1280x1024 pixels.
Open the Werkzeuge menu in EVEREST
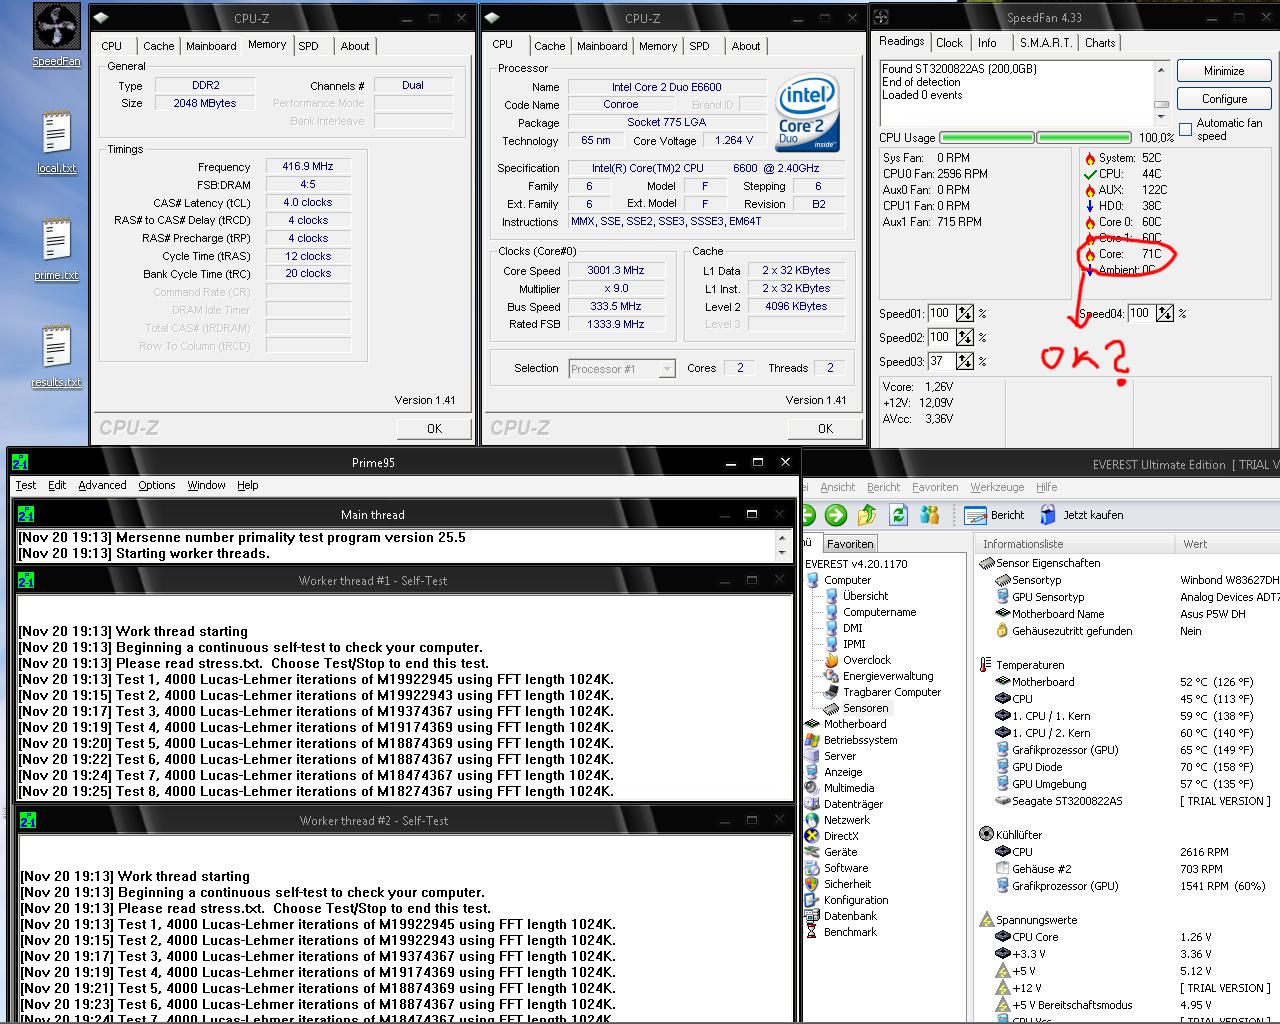point(997,487)
